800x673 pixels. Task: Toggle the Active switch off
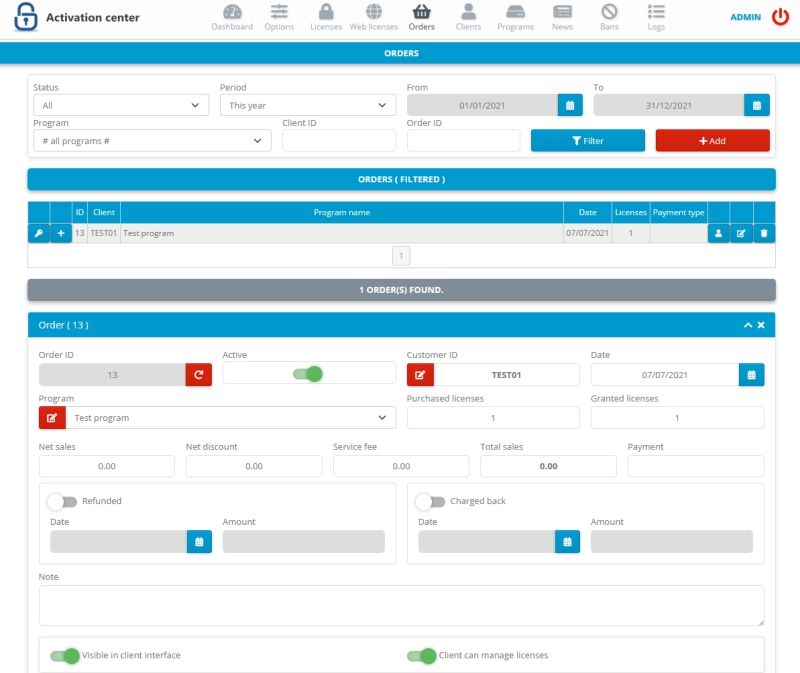coord(308,374)
